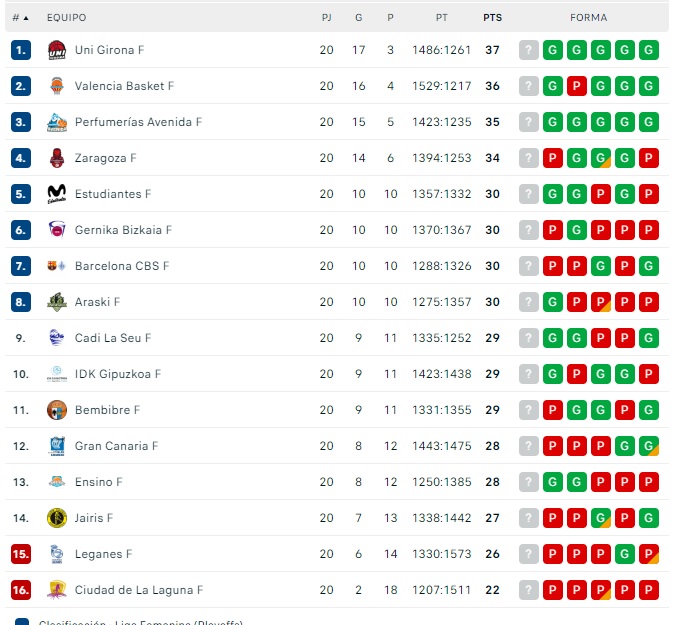Click the Zaragoza F team crest
Screen dimensions: 673x625
pos(57,158)
